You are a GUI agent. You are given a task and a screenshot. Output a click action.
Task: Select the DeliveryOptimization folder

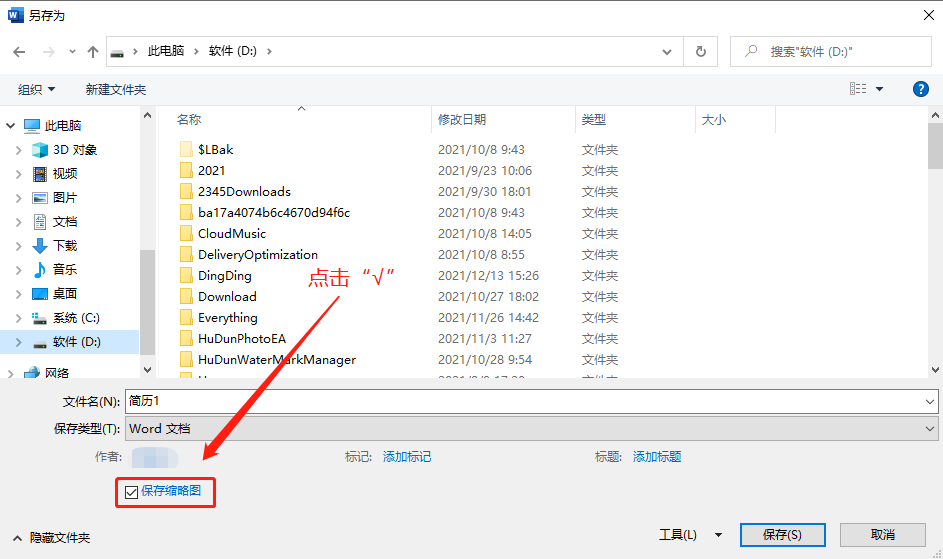pos(257,255)
